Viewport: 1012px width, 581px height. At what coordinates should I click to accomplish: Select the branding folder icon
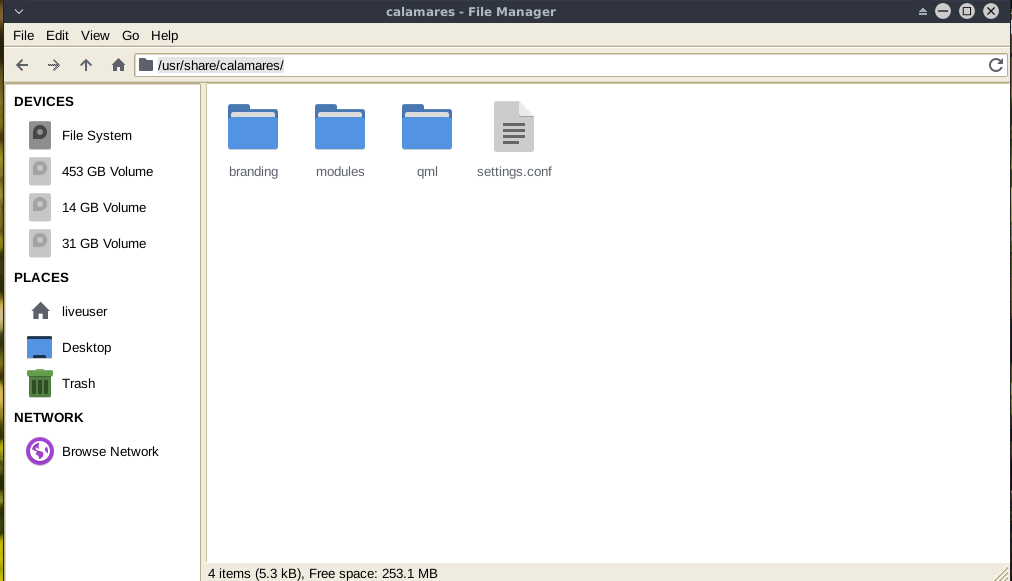click(253, 127)
